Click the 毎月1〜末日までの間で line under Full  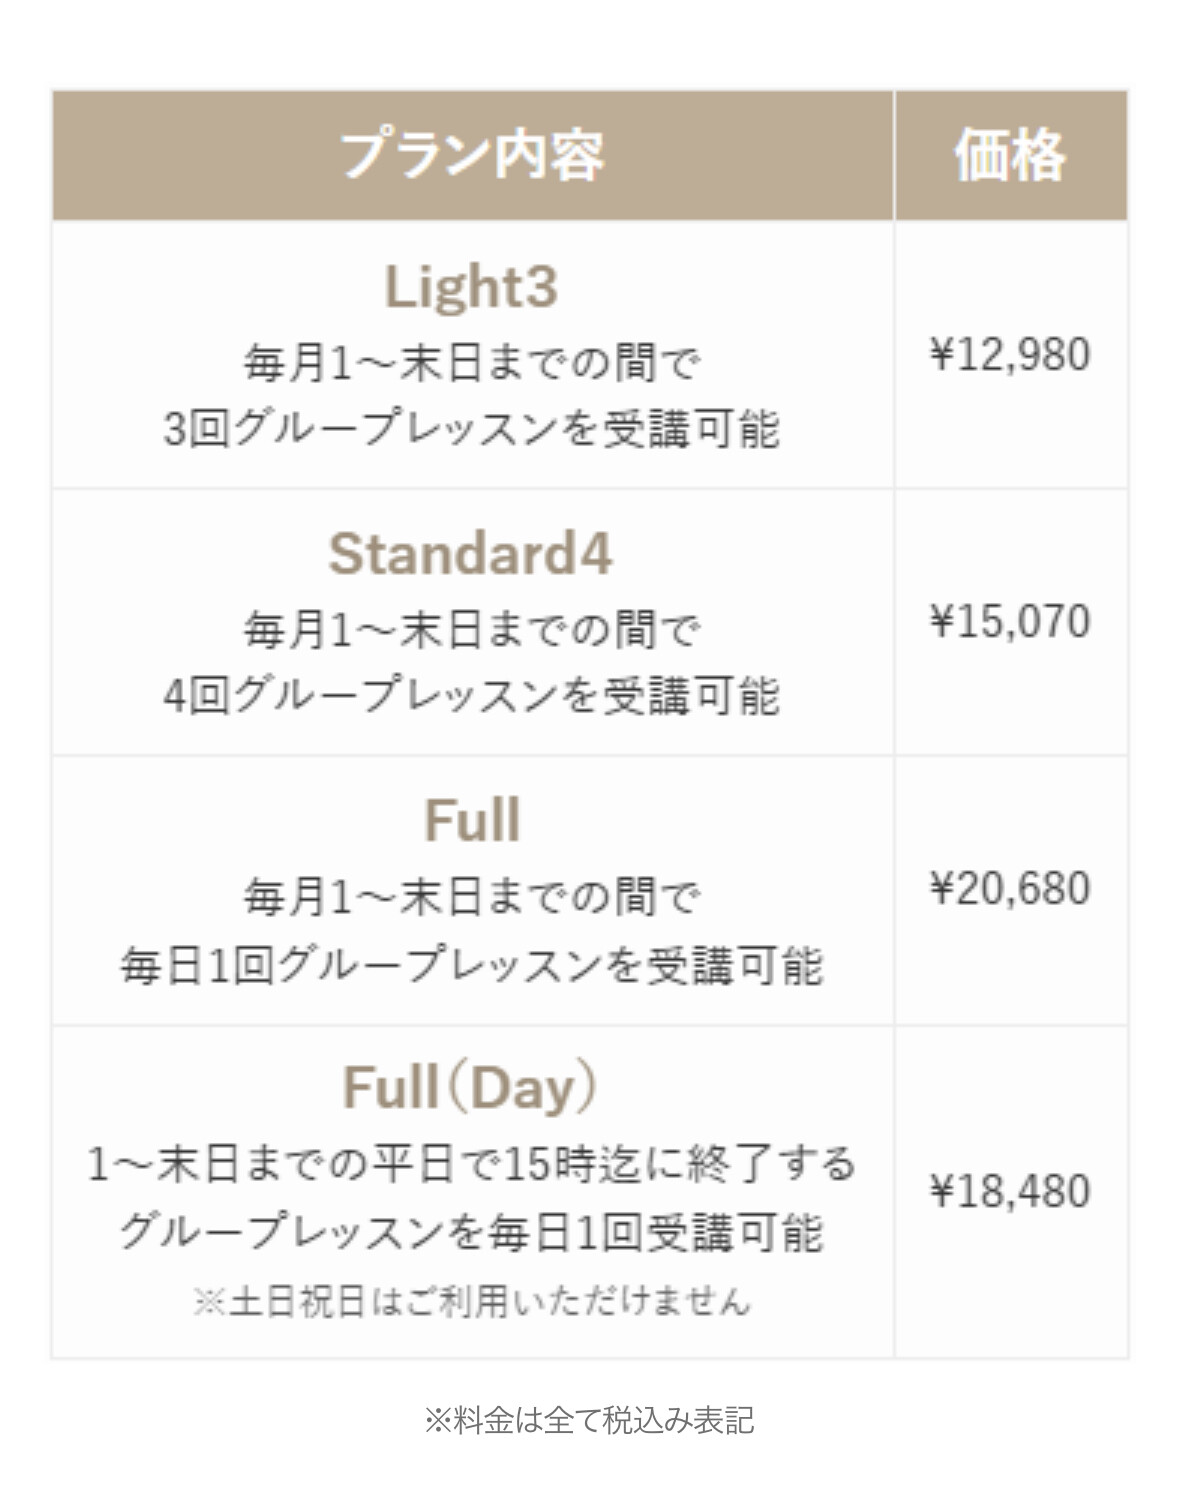(x=471, y=896)
